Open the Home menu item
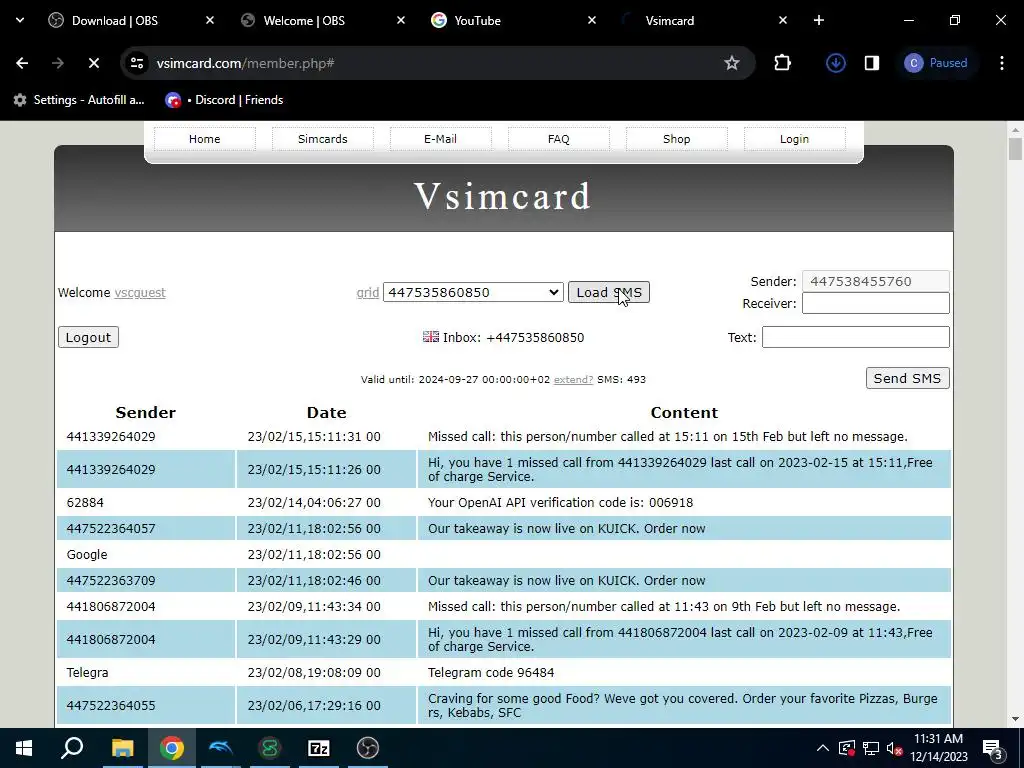The height and width of the screenshot is (768, 1024). click(x=204, y=139)
